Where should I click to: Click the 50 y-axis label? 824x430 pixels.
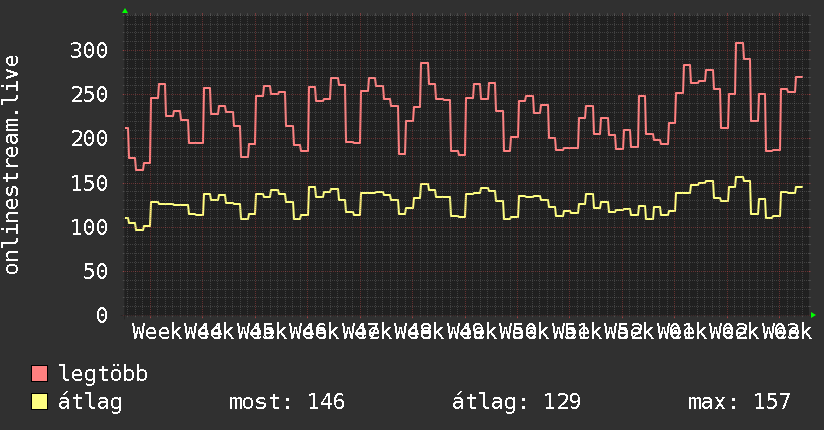pos(96,271)
